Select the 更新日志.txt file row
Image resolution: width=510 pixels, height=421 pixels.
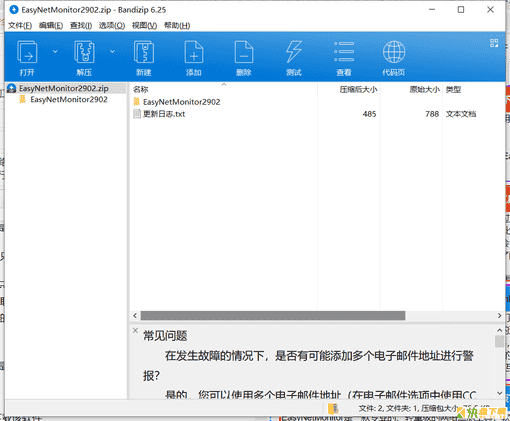(x=305, y=114)
